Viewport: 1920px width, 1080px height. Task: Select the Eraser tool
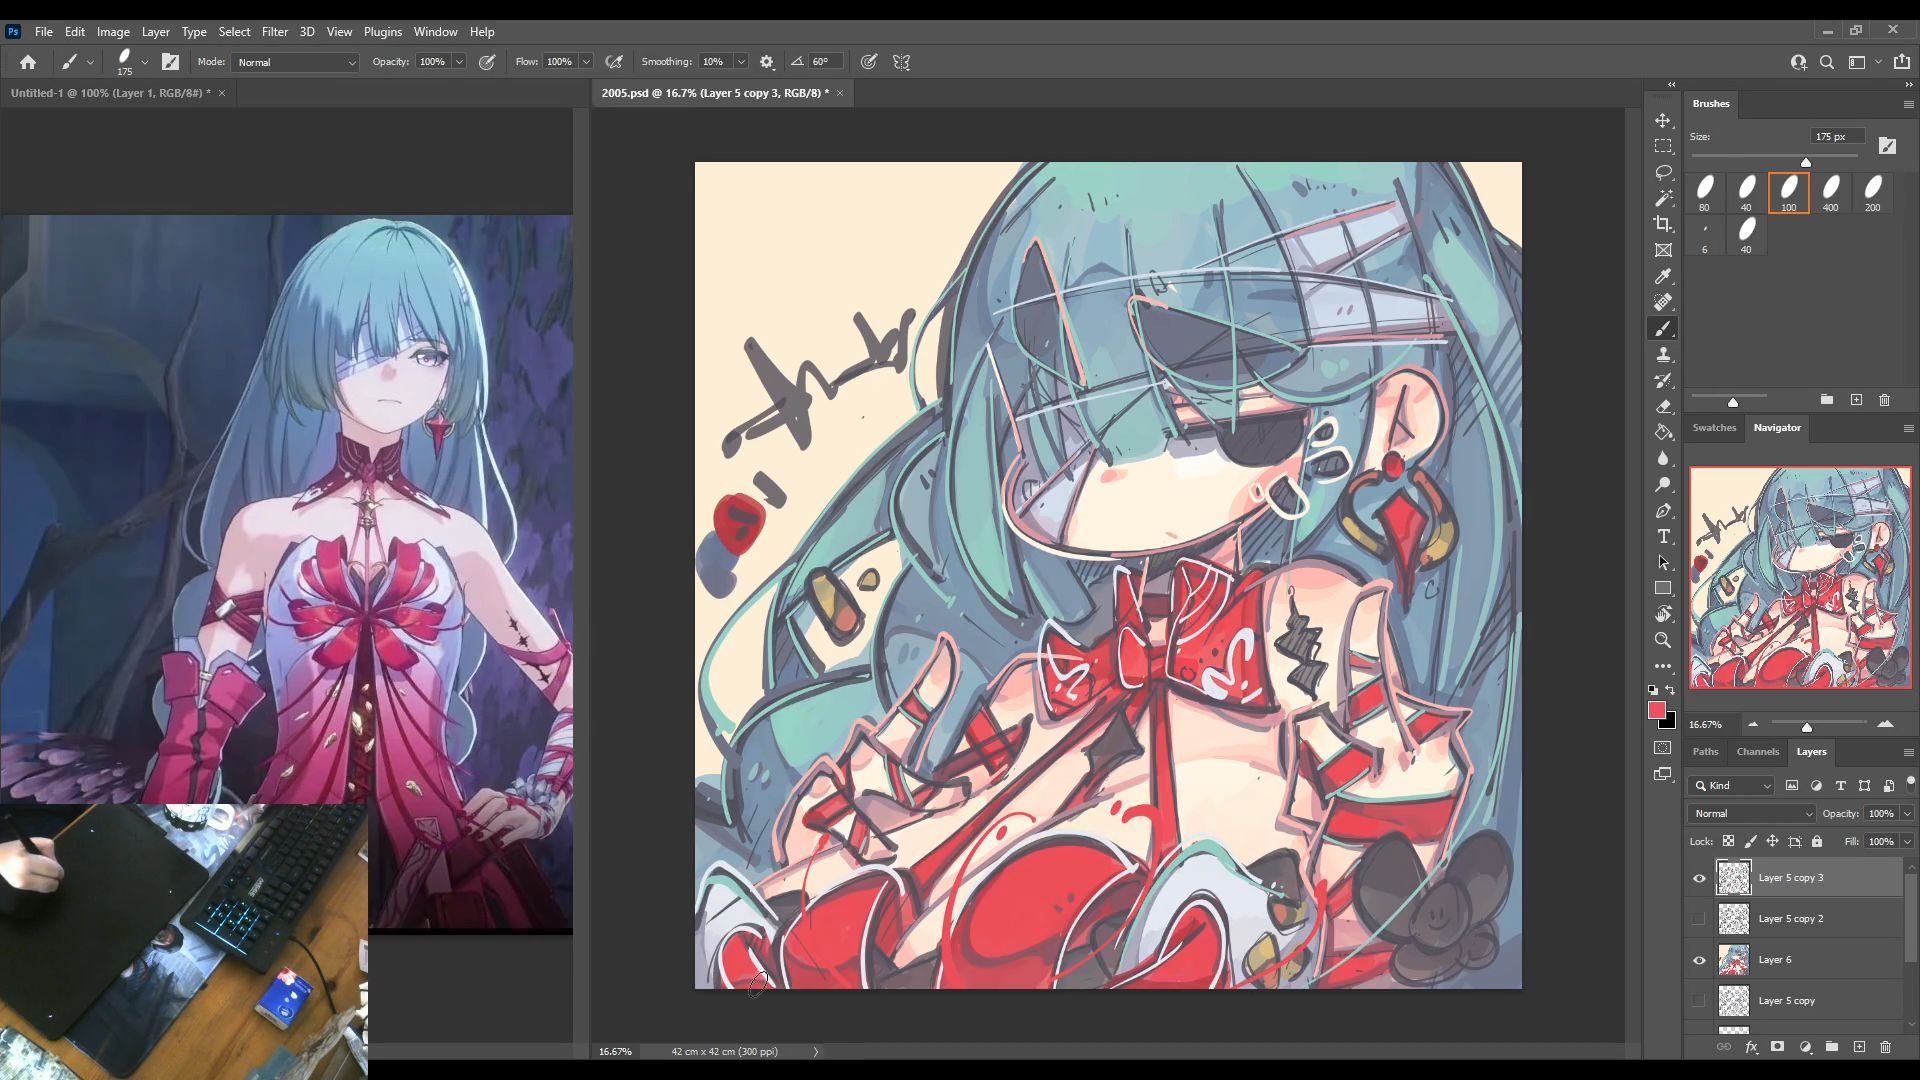1663,406
